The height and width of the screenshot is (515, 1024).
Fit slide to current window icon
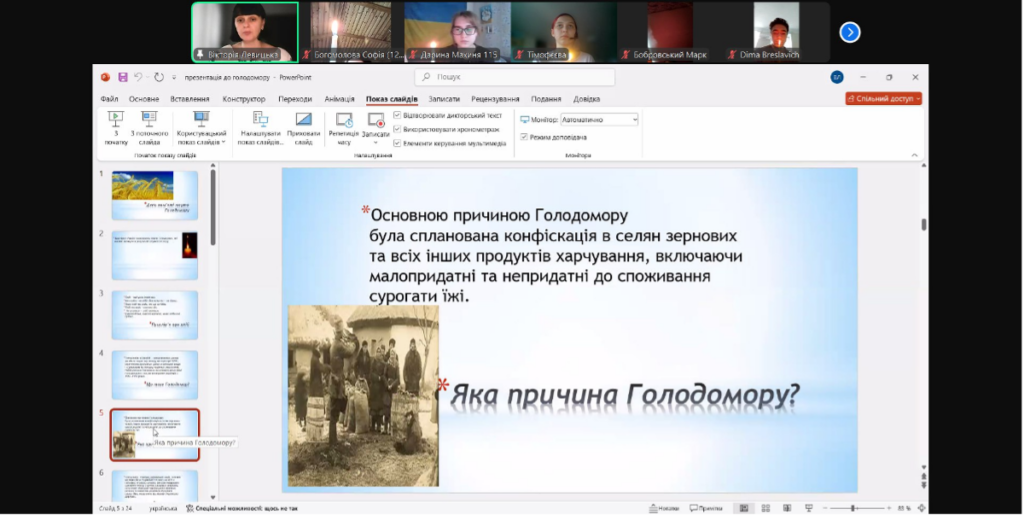click(x=921, y=508)
